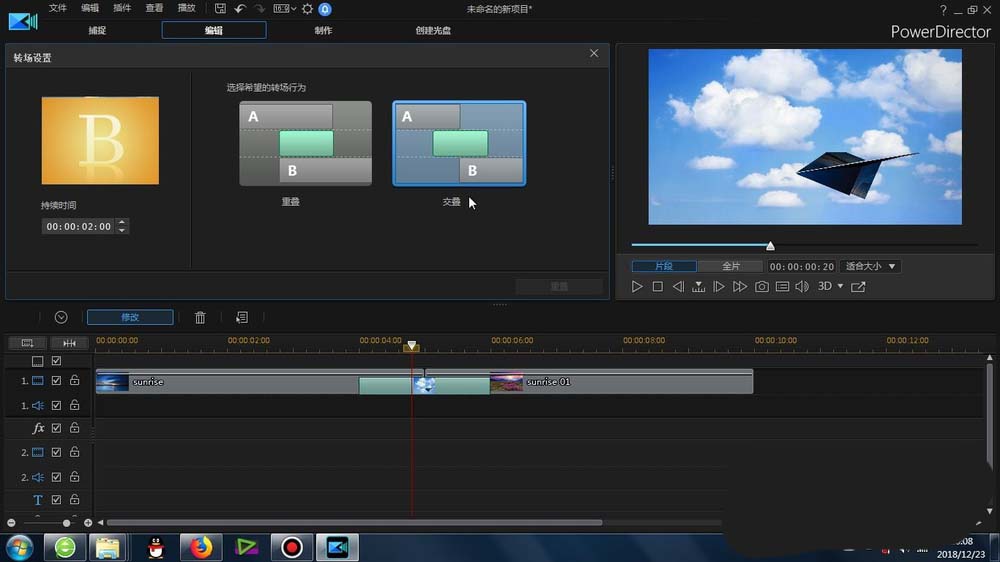The image size is (1000, 562).
Task: Click the trash delete icon above timeline
Action: click(x=200, y=318)
